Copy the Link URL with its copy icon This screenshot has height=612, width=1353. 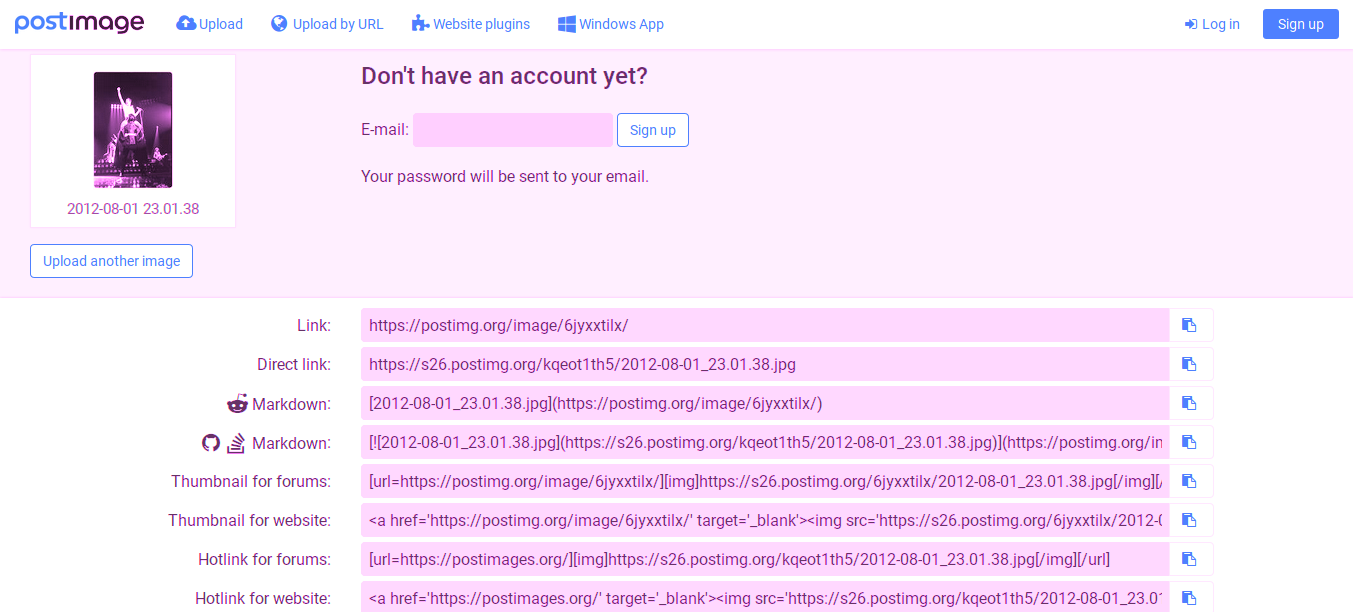(1190, 325)
